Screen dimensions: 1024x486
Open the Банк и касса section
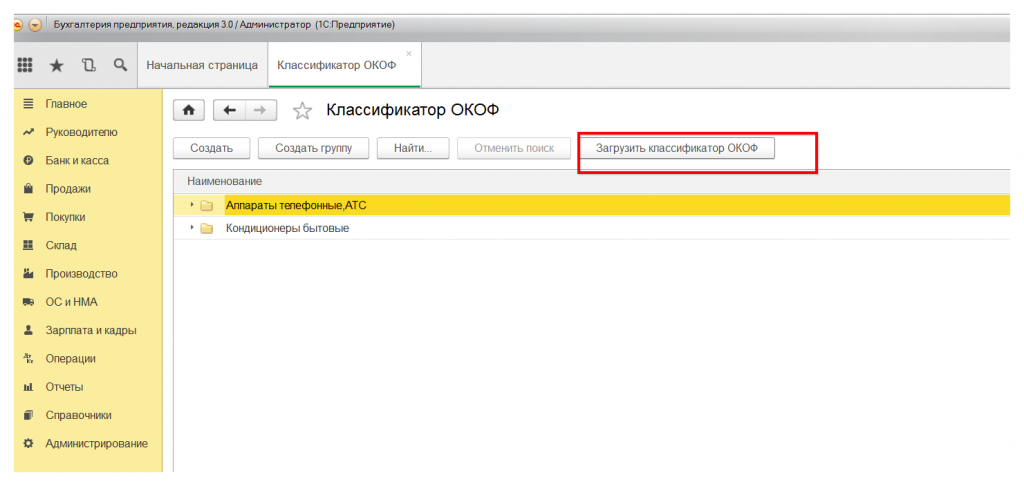[77, 160]
